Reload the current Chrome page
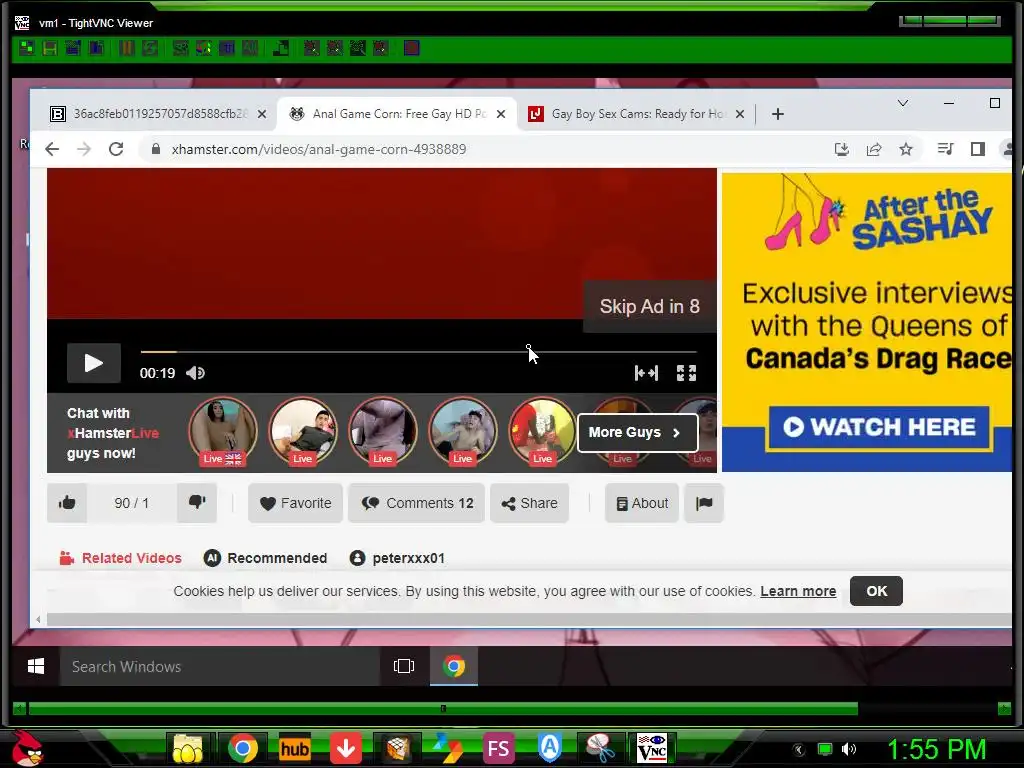 point(116,149)
